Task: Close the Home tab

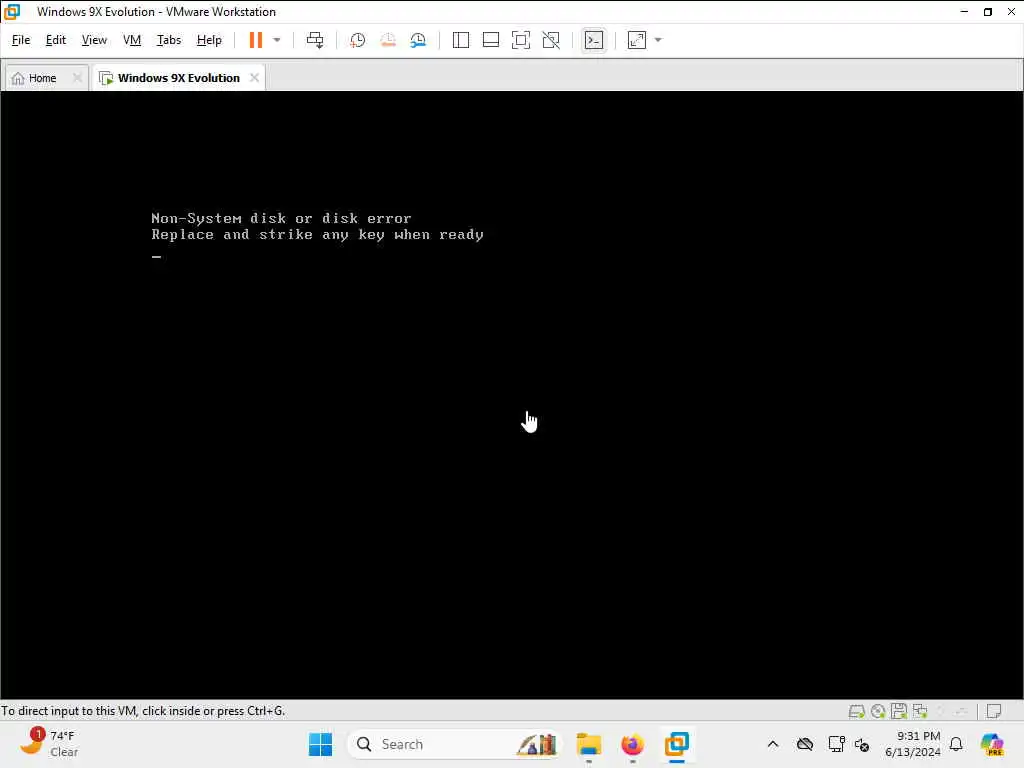Action: pos(77,78)
